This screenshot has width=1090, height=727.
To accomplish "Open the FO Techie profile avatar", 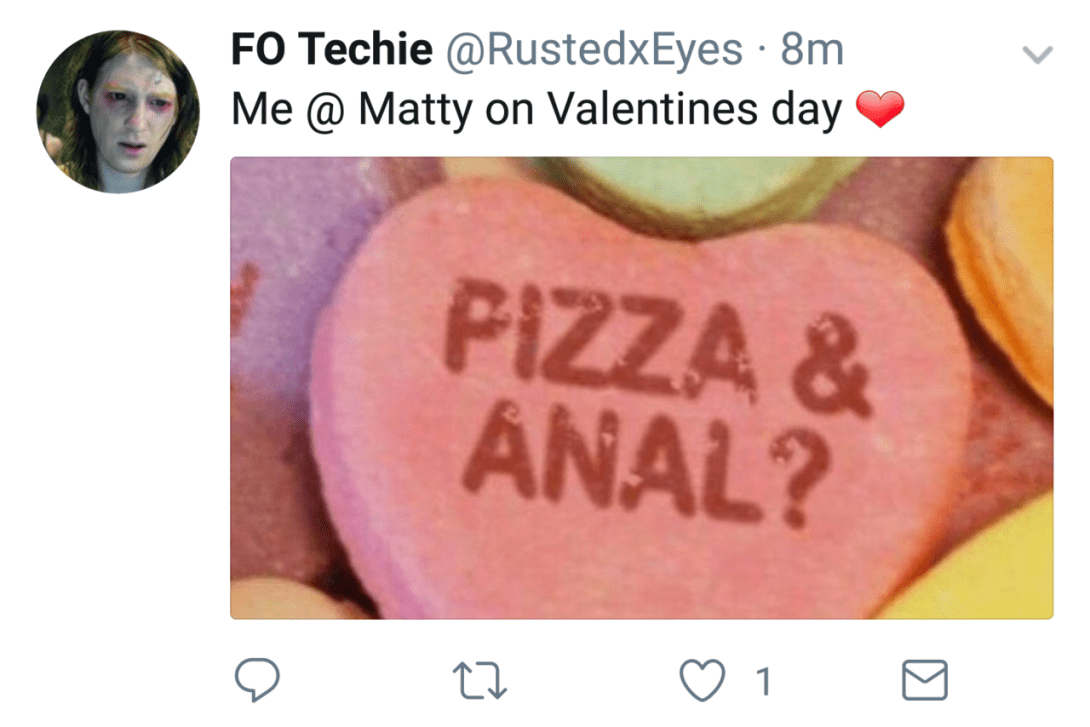I will click(118, 111).
